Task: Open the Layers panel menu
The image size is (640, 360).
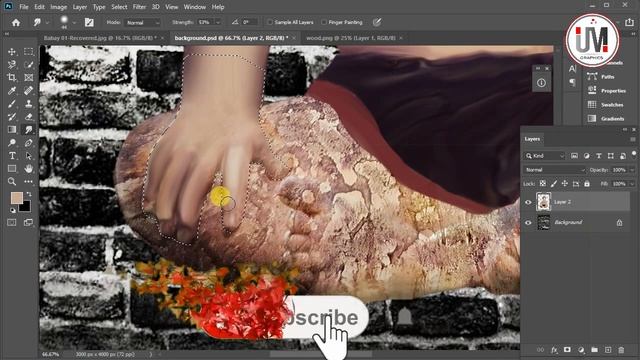Action: coord(633,139)
